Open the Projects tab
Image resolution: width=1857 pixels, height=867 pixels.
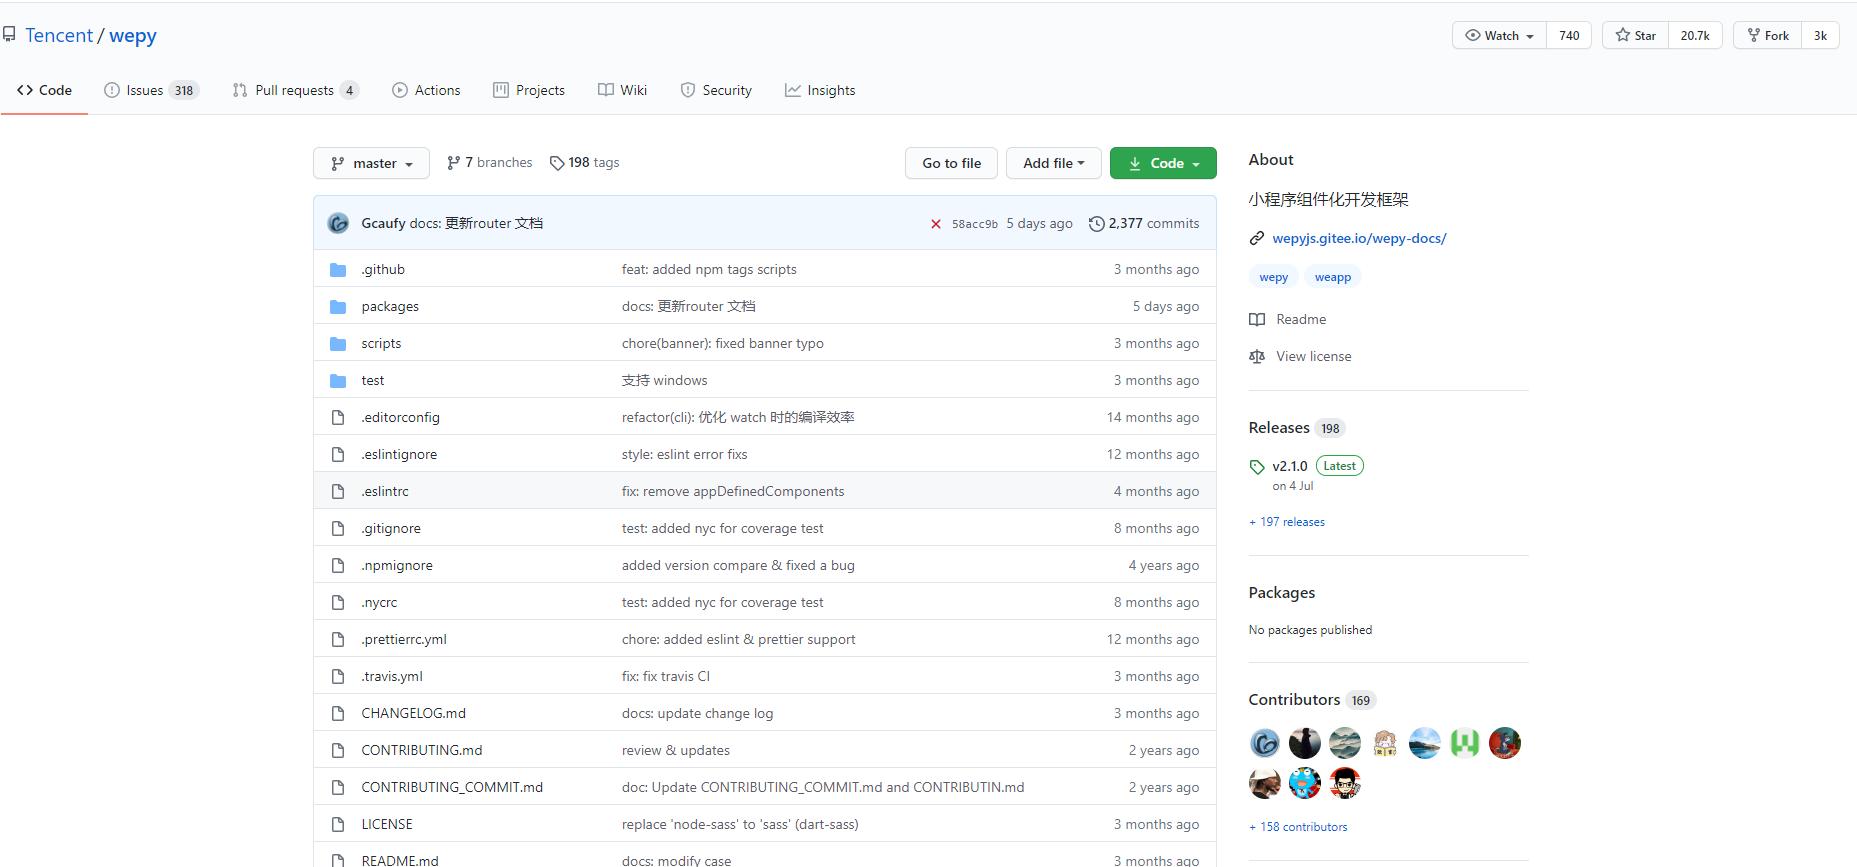click(x=529, y=90)
